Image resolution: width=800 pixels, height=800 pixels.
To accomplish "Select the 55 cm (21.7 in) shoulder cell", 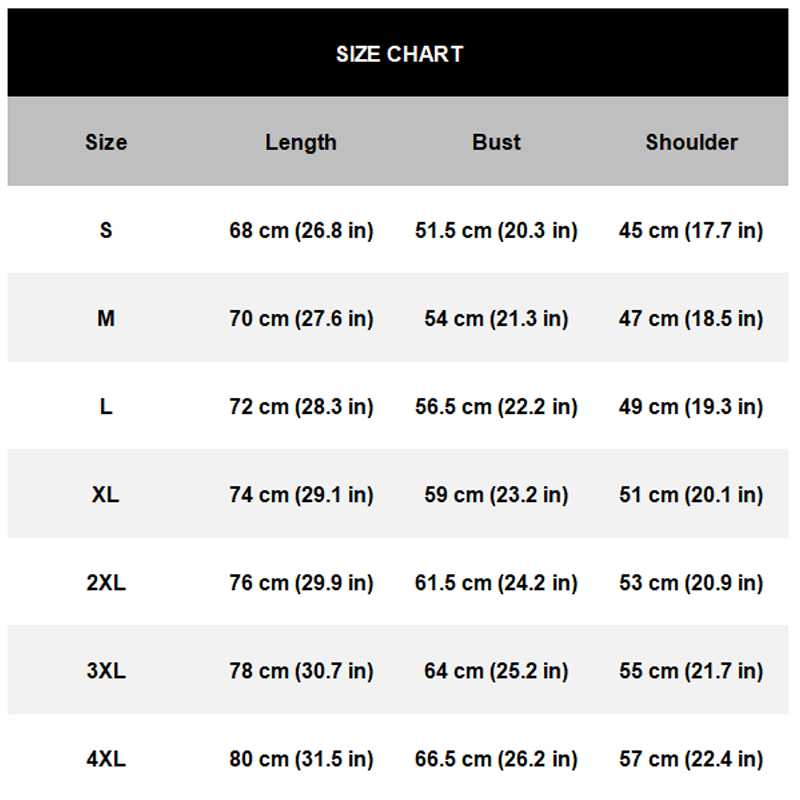I will tap(691, 670).
